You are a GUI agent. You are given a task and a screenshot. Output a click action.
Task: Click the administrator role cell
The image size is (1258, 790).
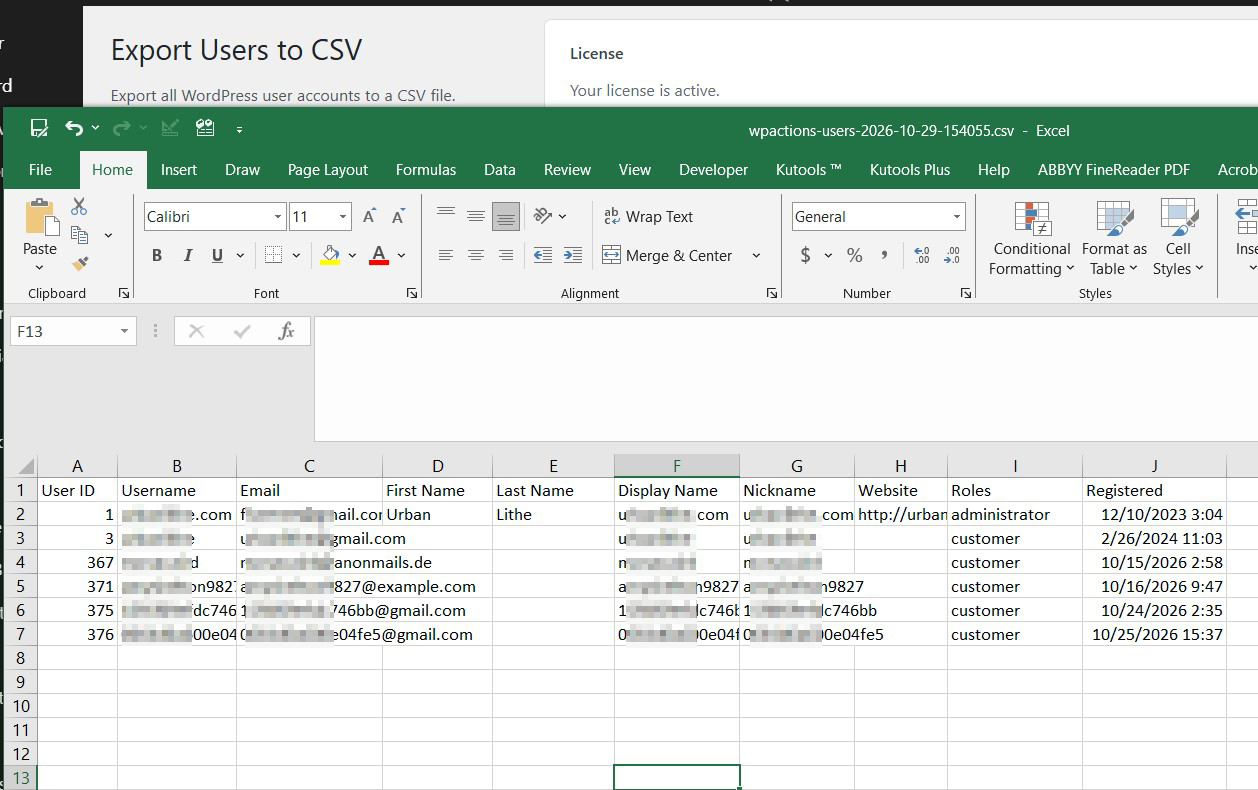point(1015,514)
